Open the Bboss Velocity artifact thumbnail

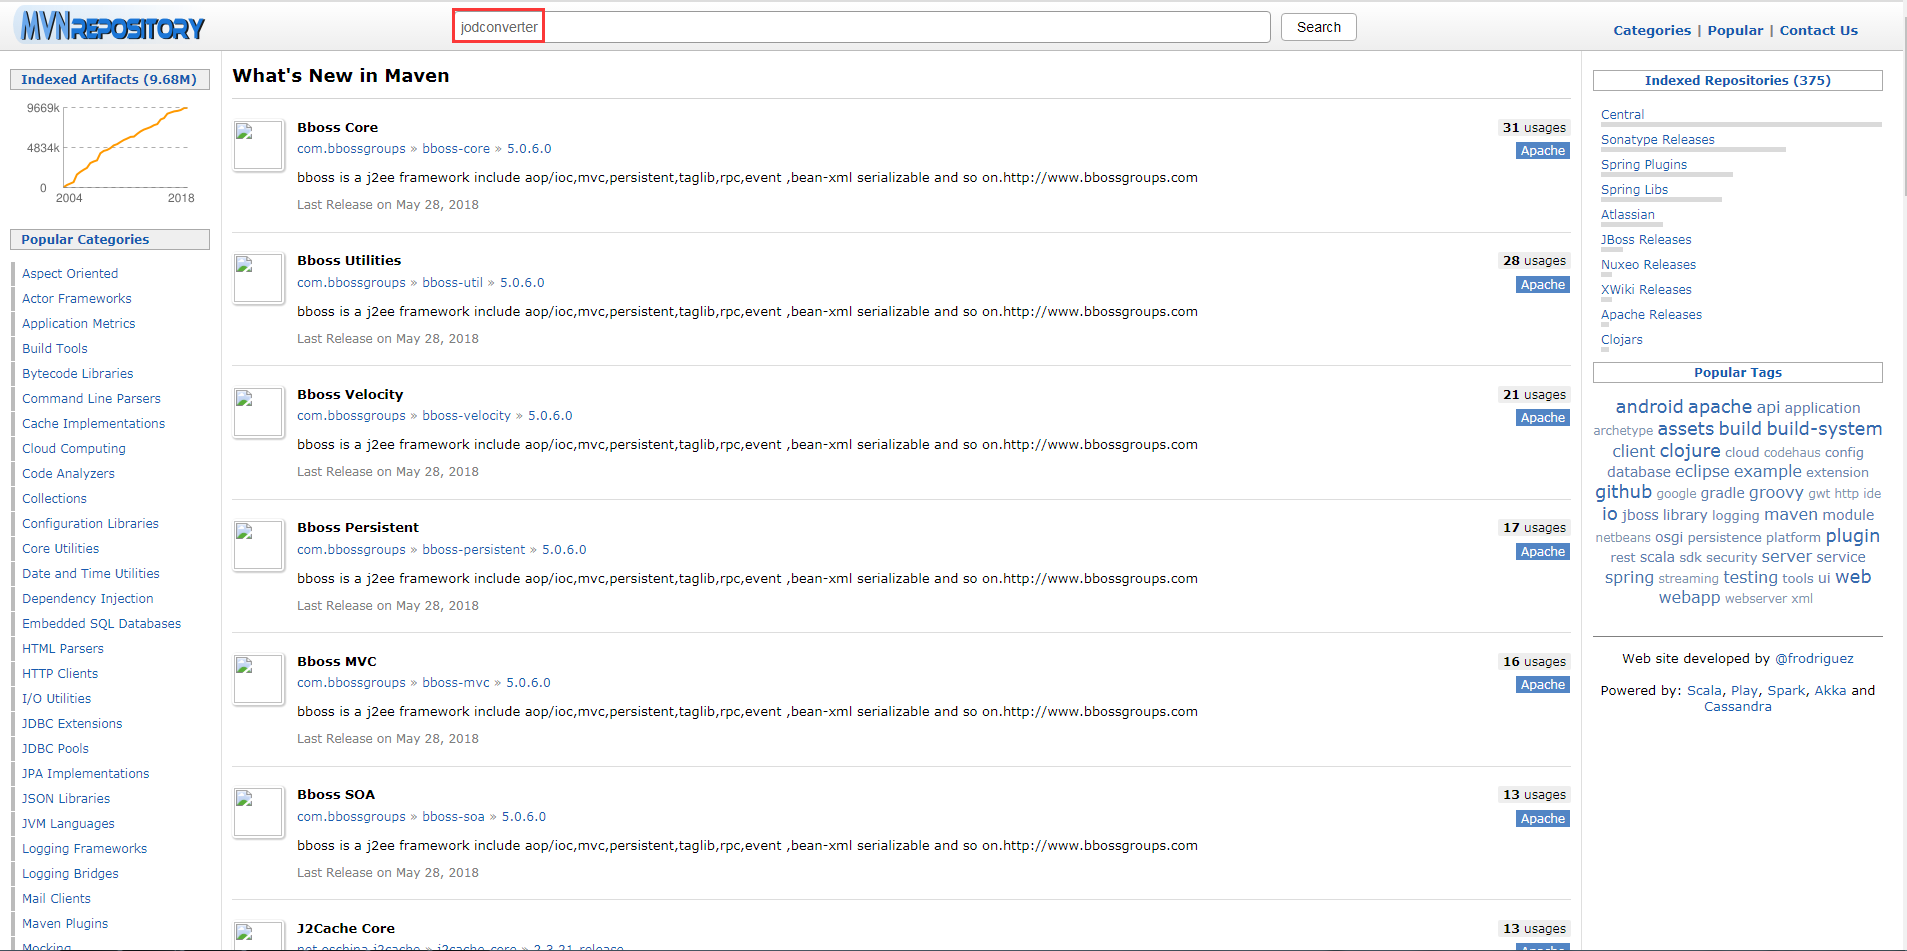pos(259,413)
